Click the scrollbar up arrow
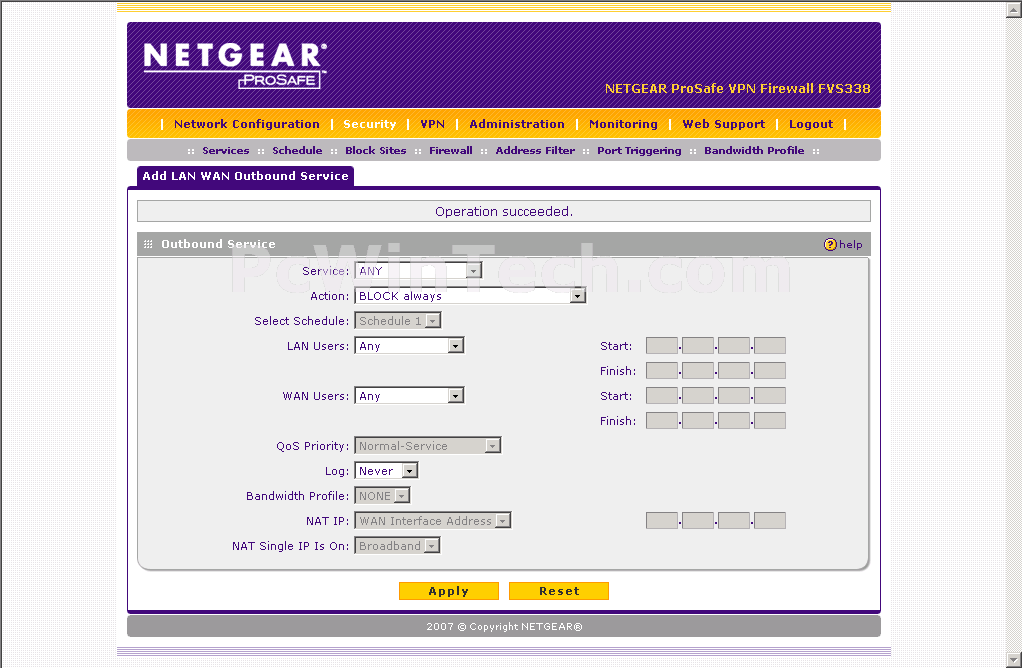1022x668 pixels. 1014,9
